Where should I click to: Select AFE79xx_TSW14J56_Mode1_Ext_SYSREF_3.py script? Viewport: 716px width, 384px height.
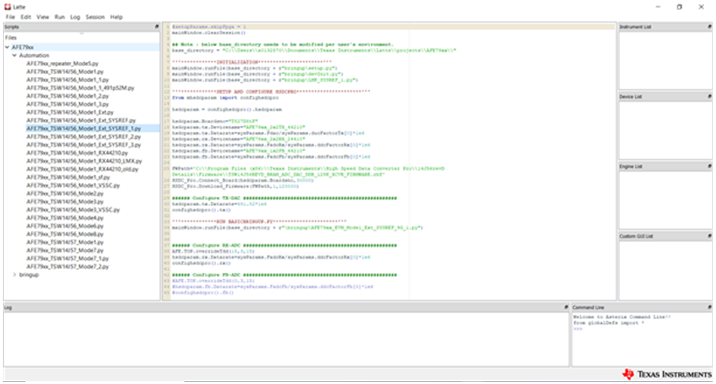(83, 145)
